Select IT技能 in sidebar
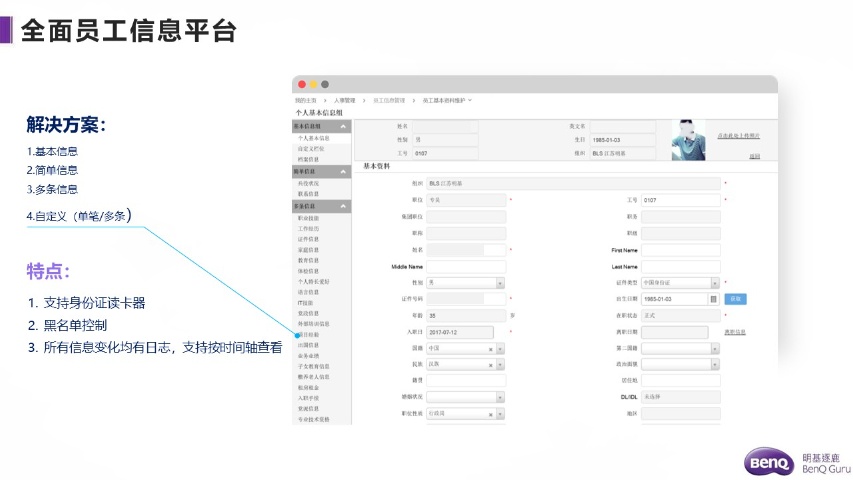Viewport: 853px width, 480px height. coord(305,303)
